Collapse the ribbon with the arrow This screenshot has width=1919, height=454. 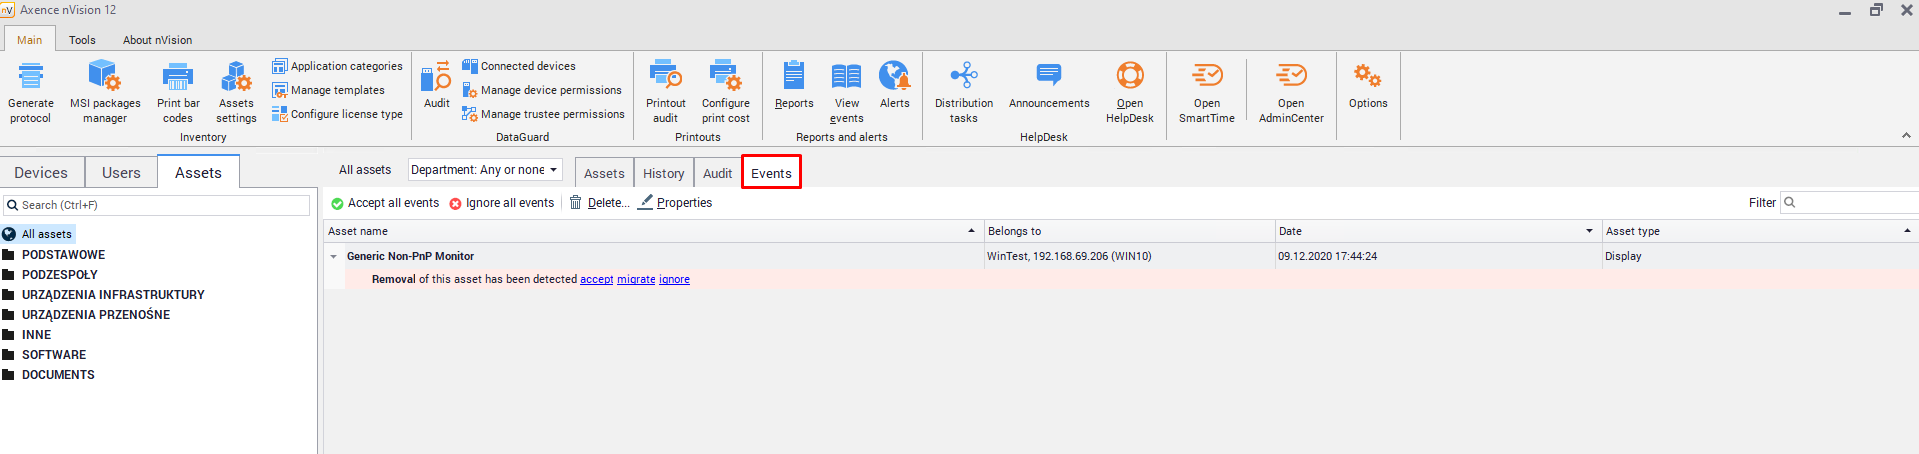[1906, 136]
